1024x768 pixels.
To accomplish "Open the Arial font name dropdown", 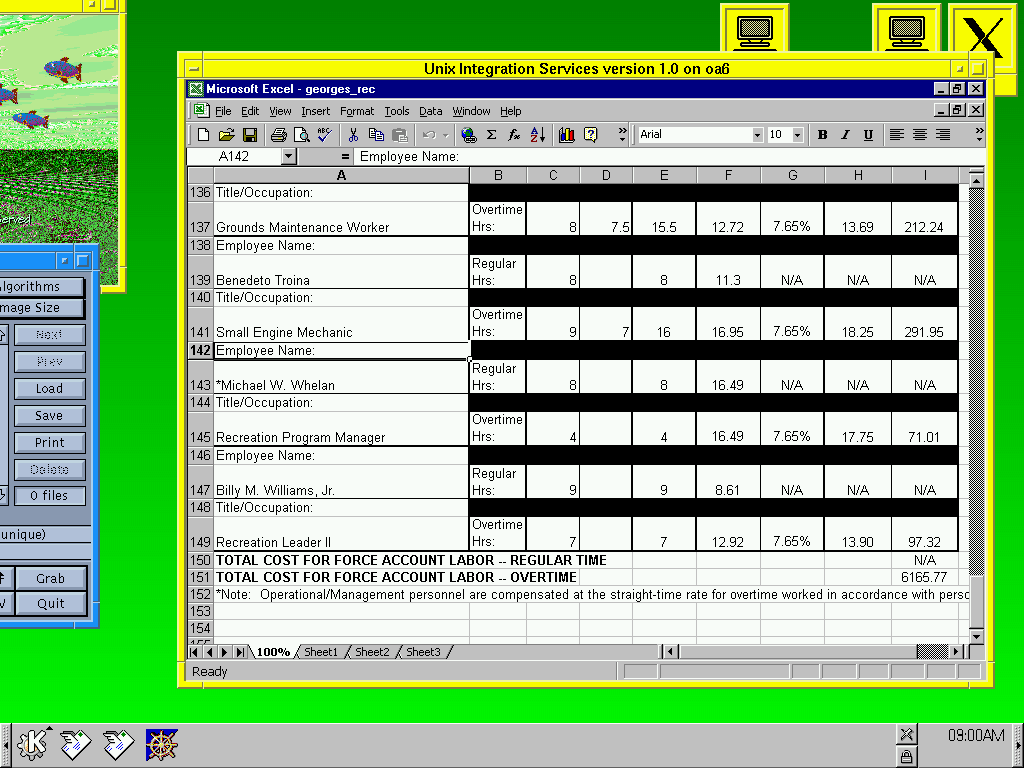I will click(757, 135).
